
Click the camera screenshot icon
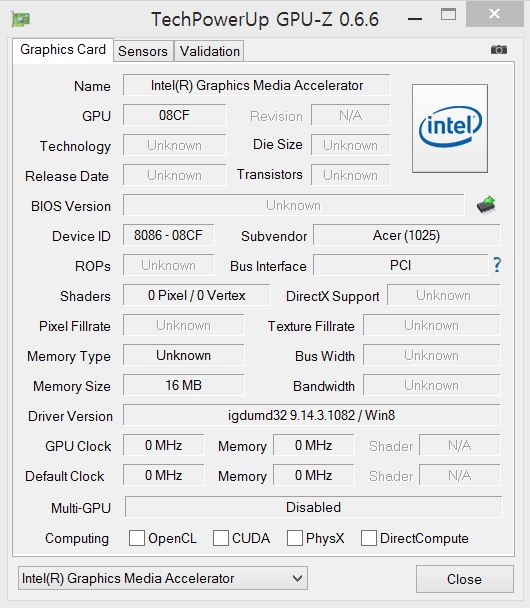(x=499, y=50)
